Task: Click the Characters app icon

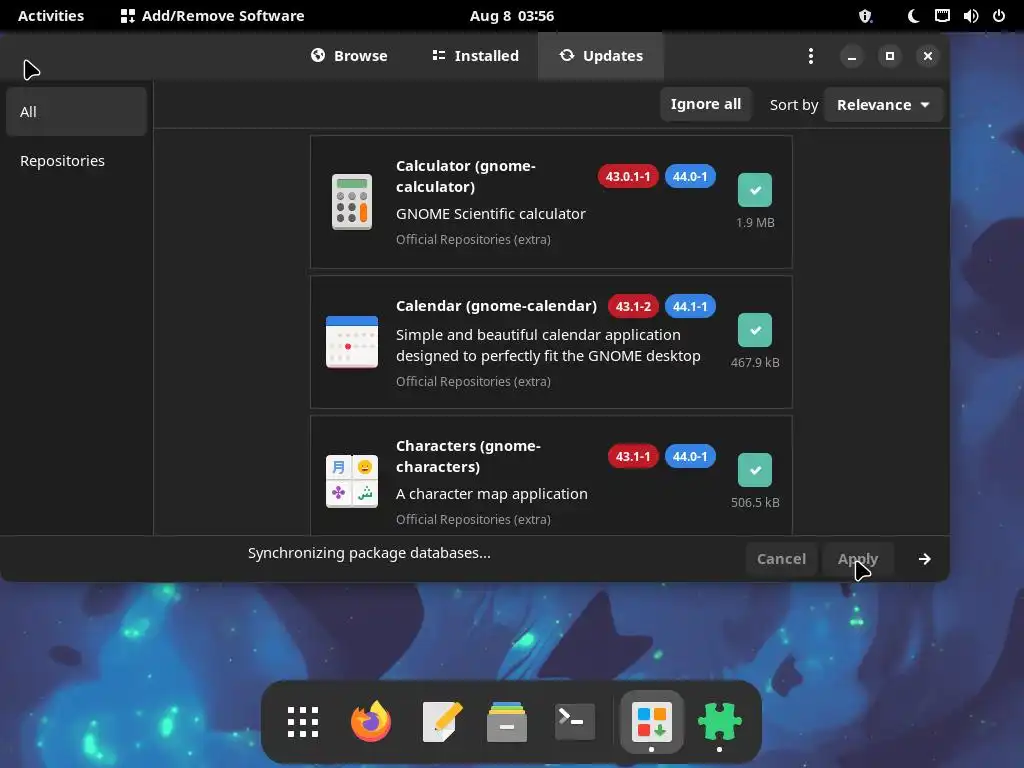Action: pyautogui.click(x=352, y=481)
